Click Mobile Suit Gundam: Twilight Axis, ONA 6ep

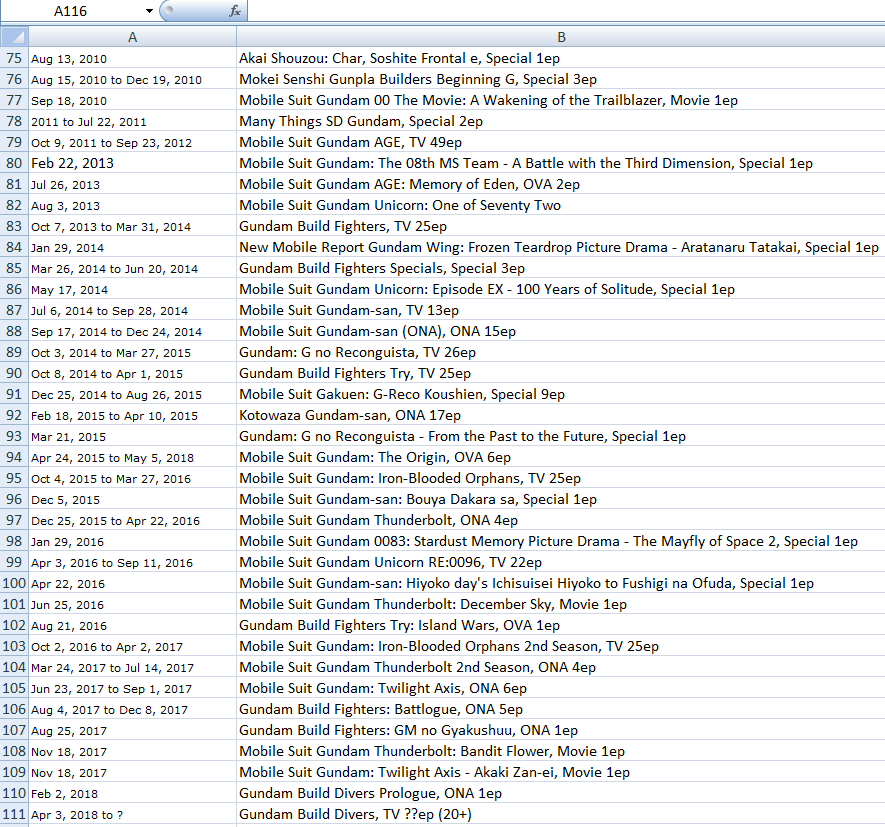tap(383, 688)
